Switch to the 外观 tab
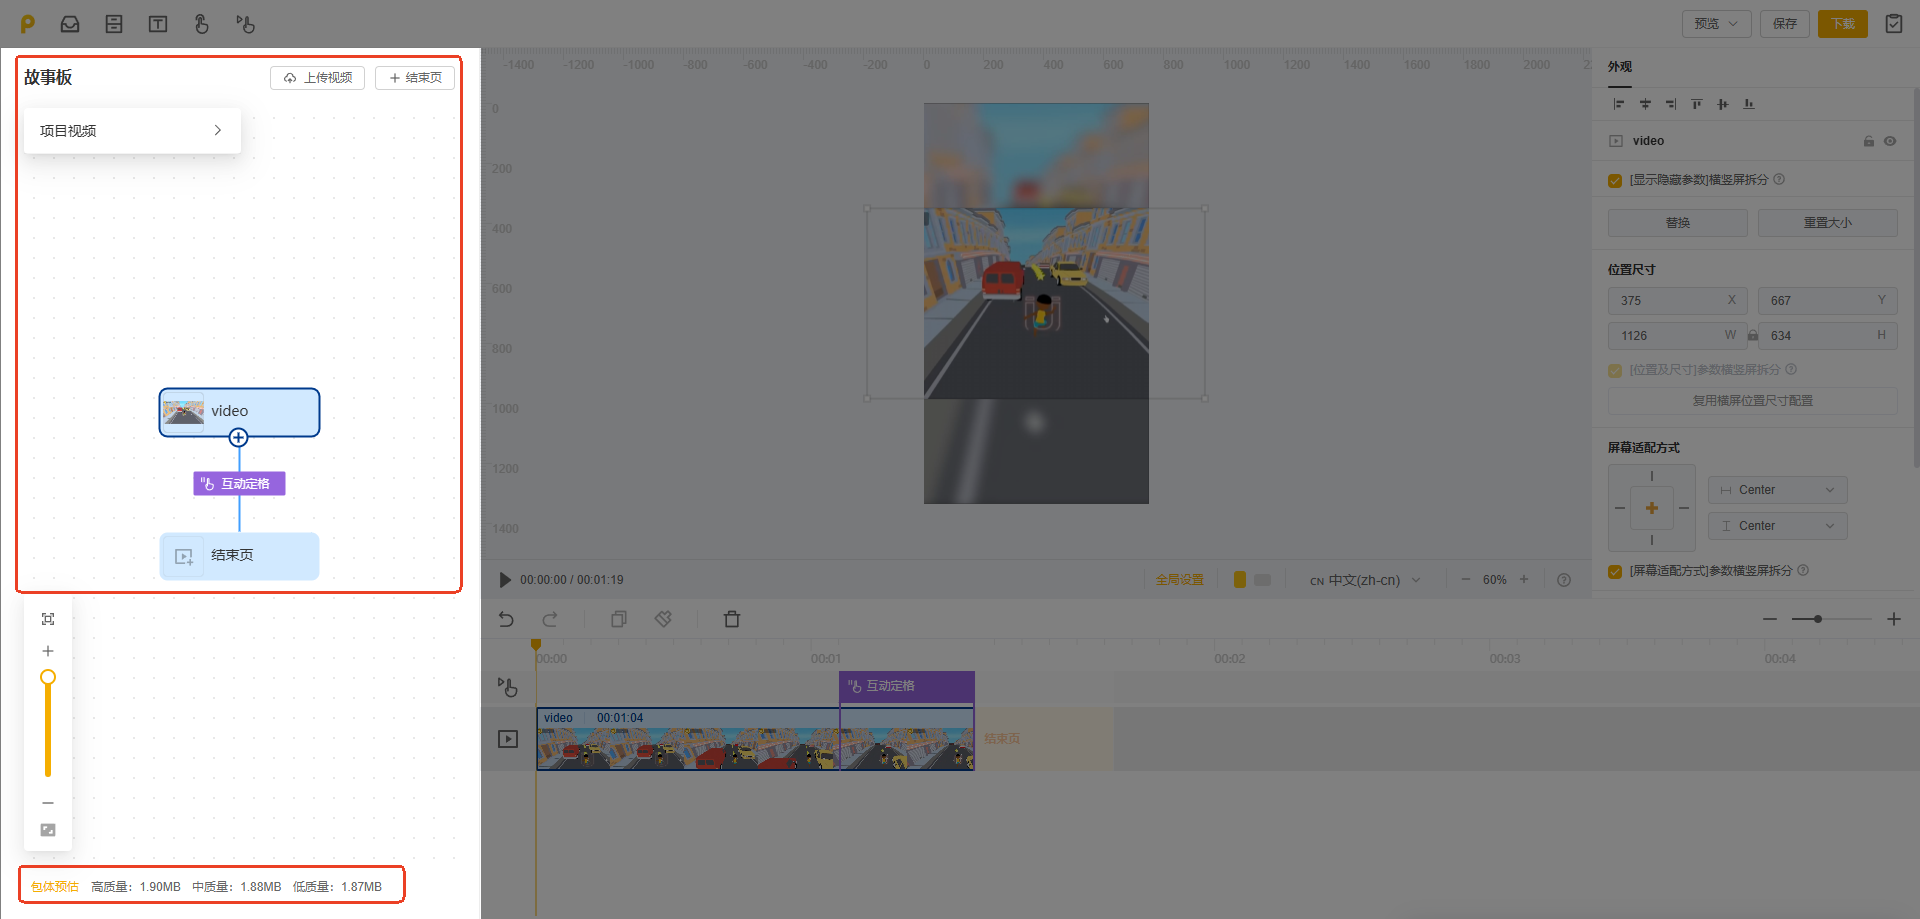Image resolution: width=1920 pixels, height=919 pixels. 1620,67
